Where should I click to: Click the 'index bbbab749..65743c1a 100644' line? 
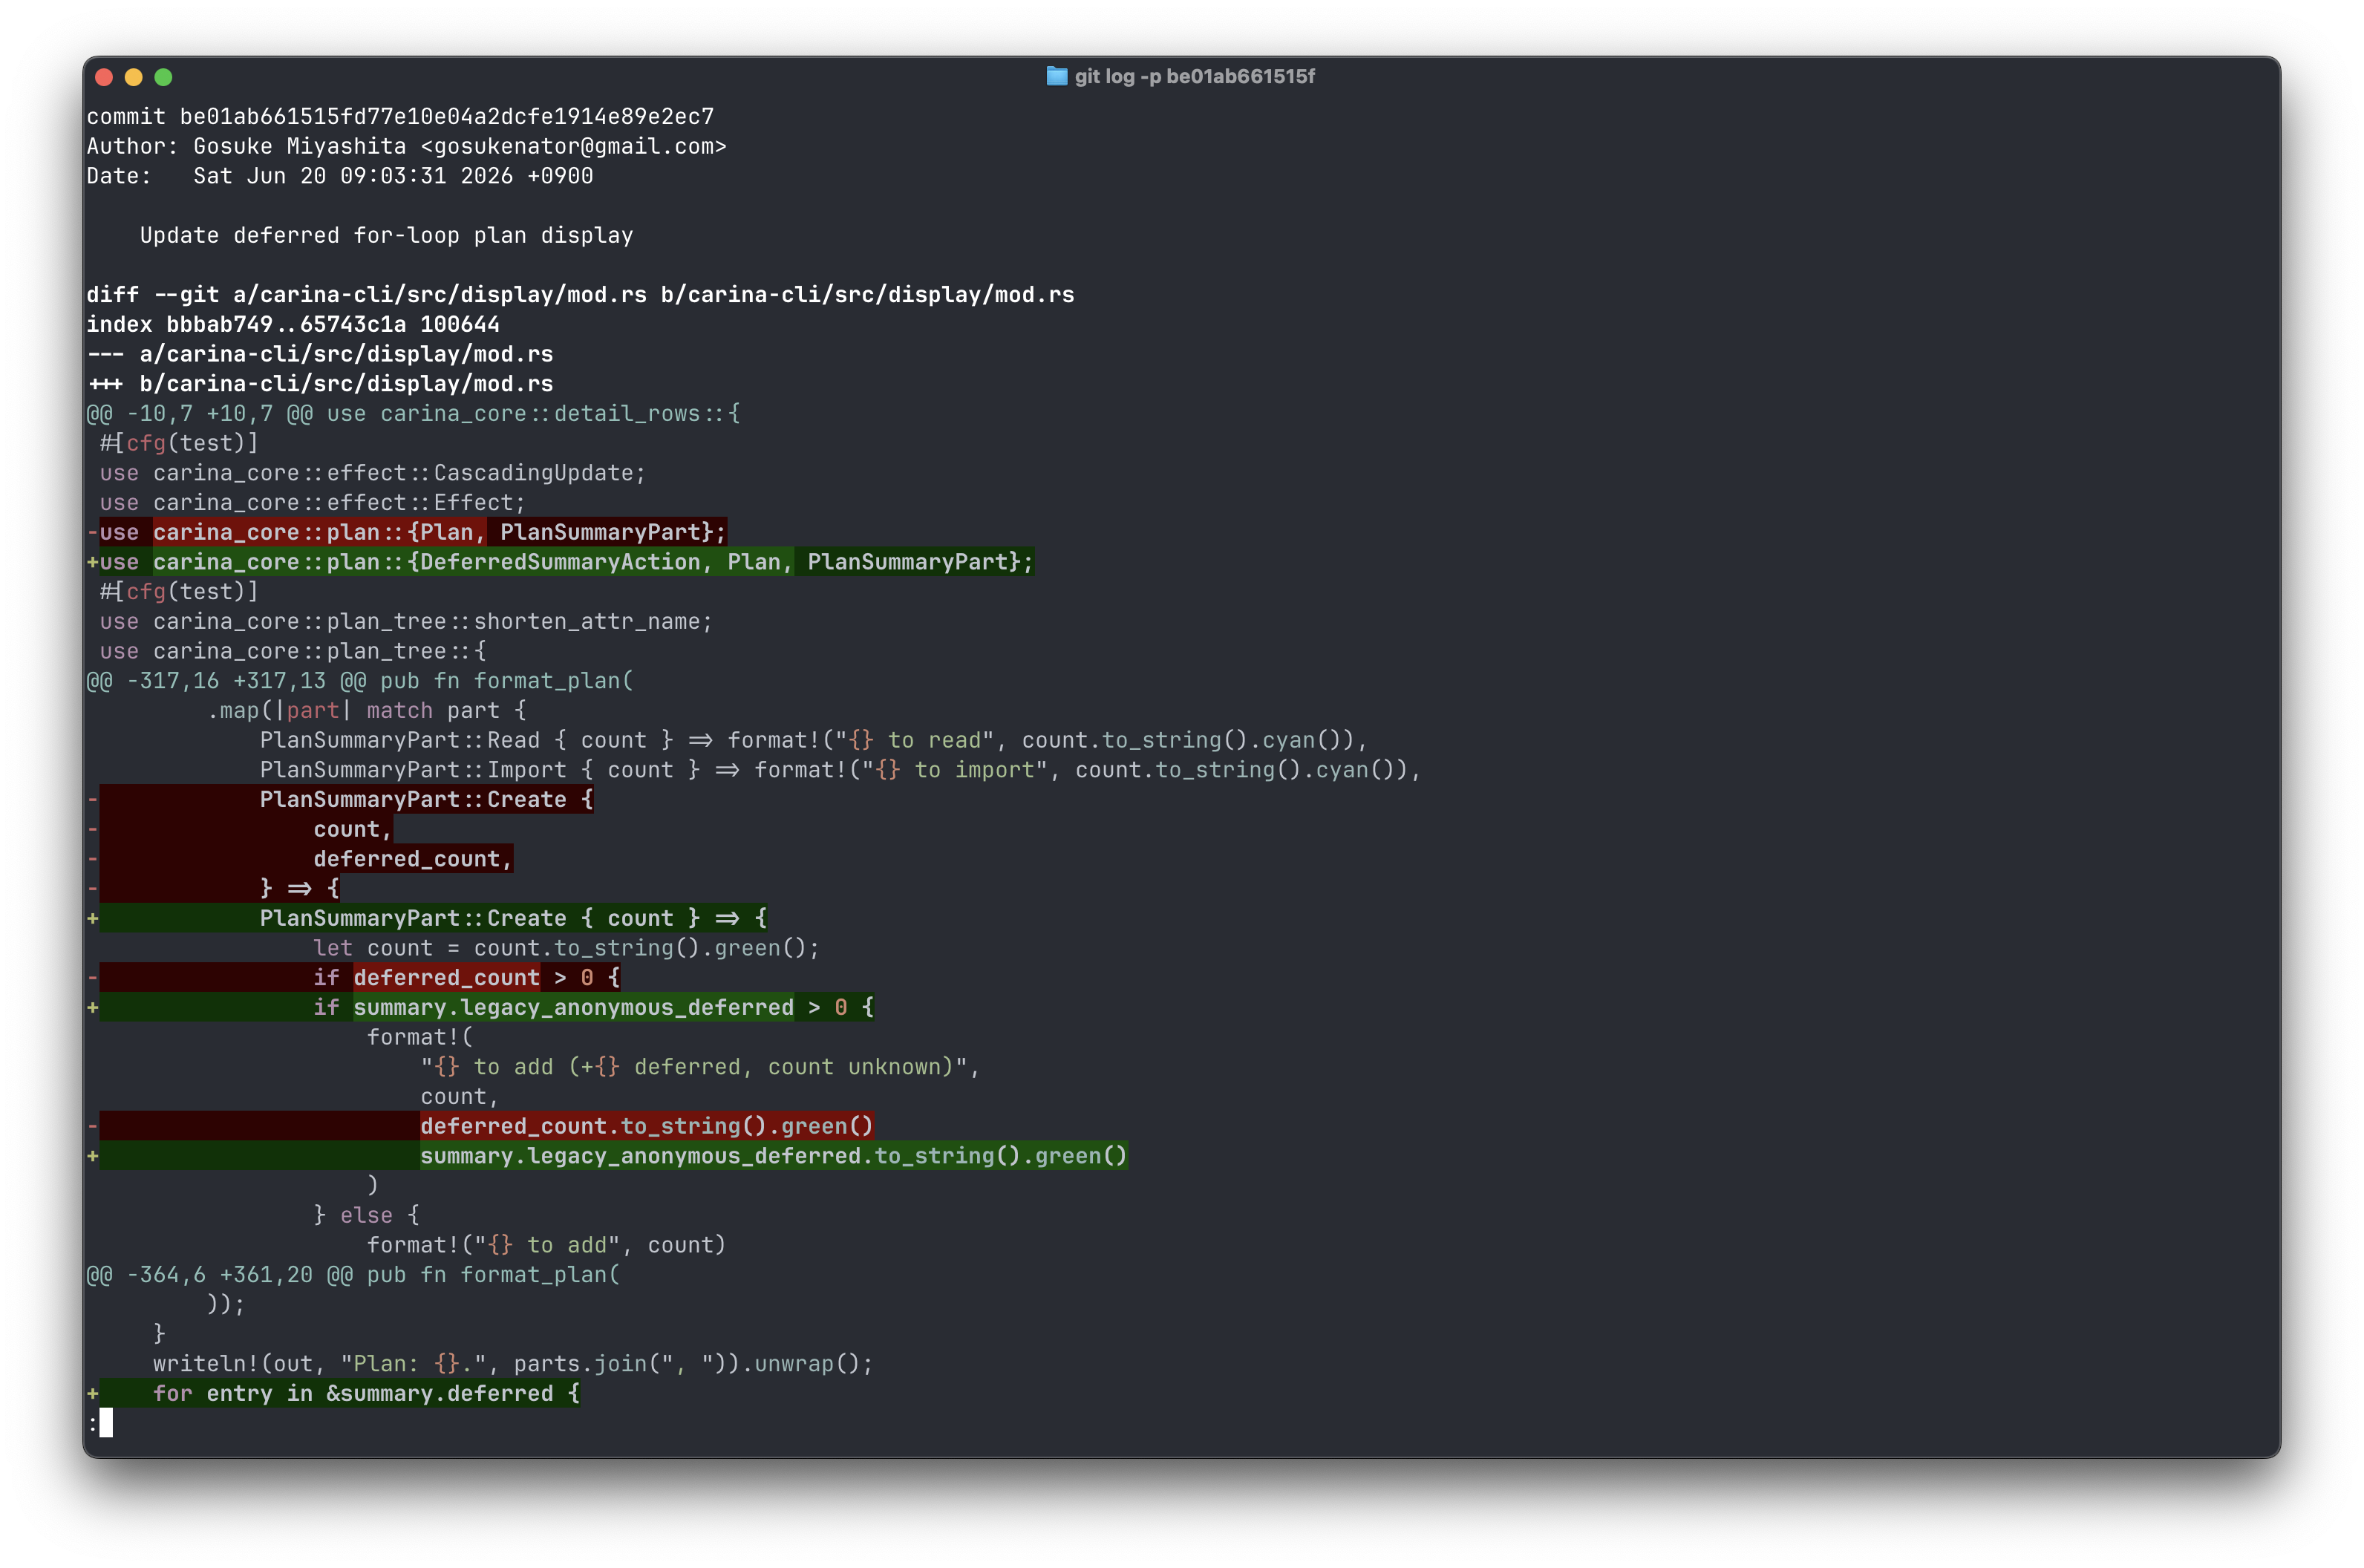293,324
